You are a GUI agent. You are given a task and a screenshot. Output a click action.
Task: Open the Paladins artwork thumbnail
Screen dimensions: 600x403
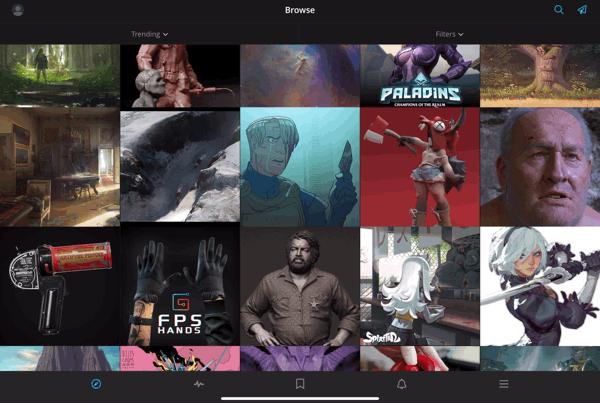click(420, 75)
